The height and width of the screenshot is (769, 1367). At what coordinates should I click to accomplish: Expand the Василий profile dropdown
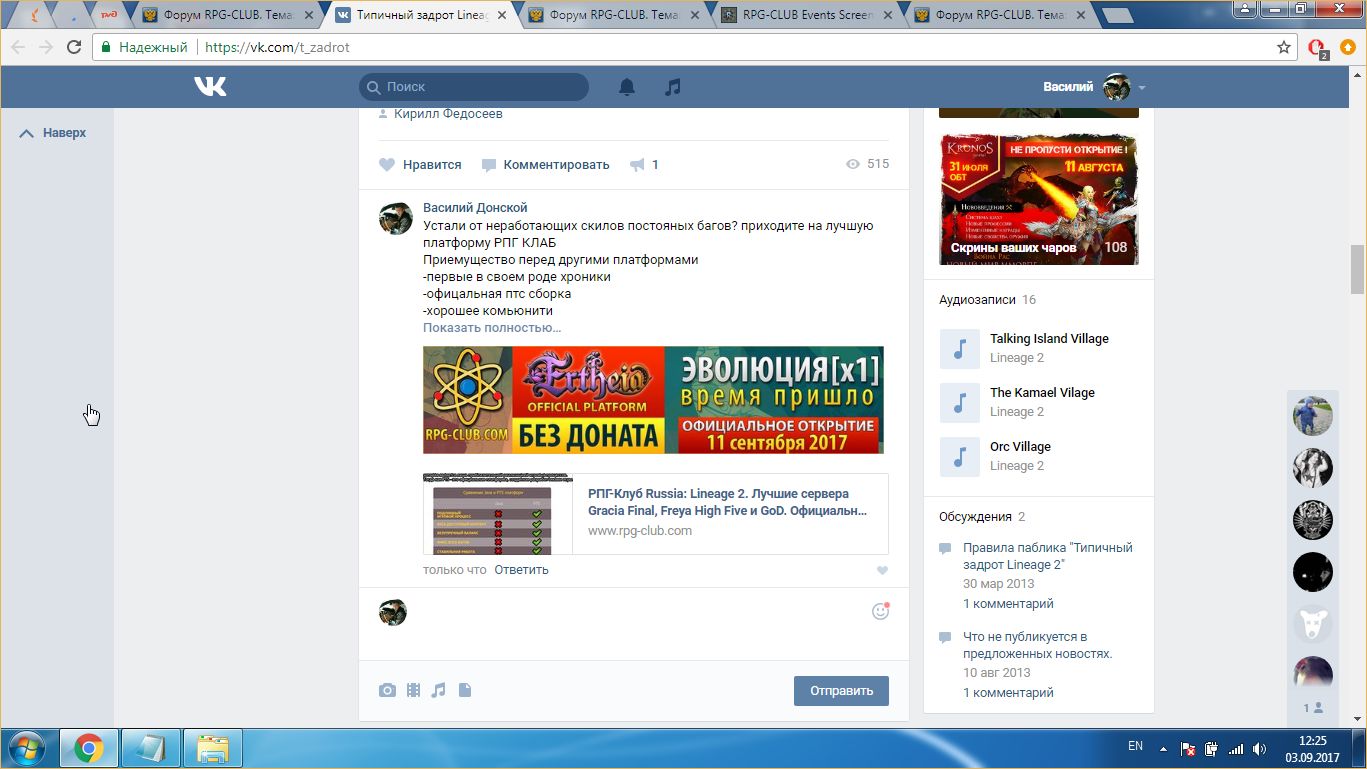[1142, 87]
